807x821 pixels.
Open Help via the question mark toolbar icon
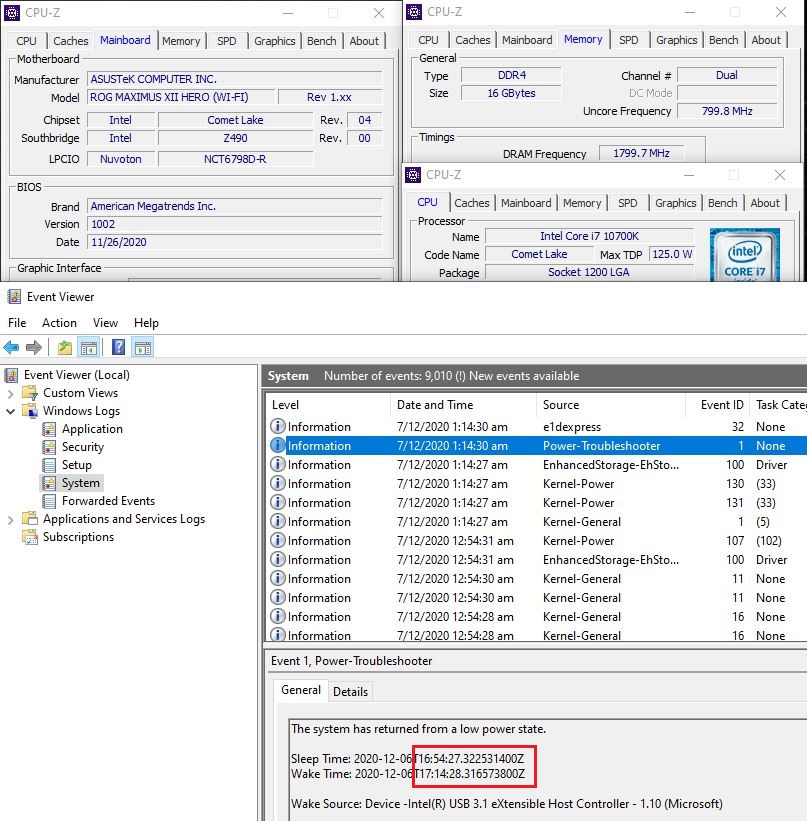pyautogui.click(x=118, y=347)
